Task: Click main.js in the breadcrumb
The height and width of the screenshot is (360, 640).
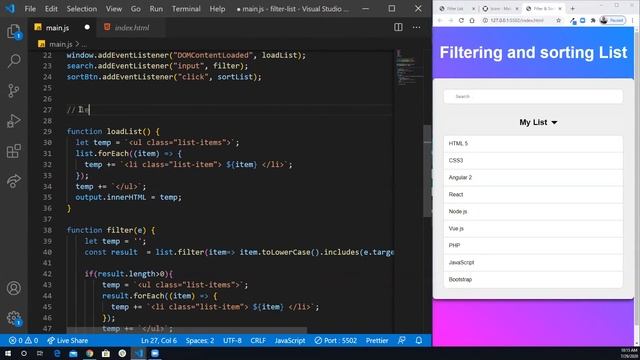Action: coord(60,44)
